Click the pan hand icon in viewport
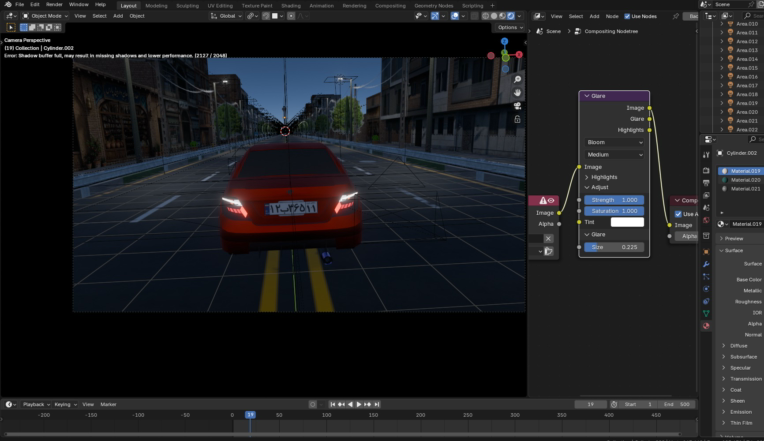This screenshot has height=441, width=764. click(517, 93)
